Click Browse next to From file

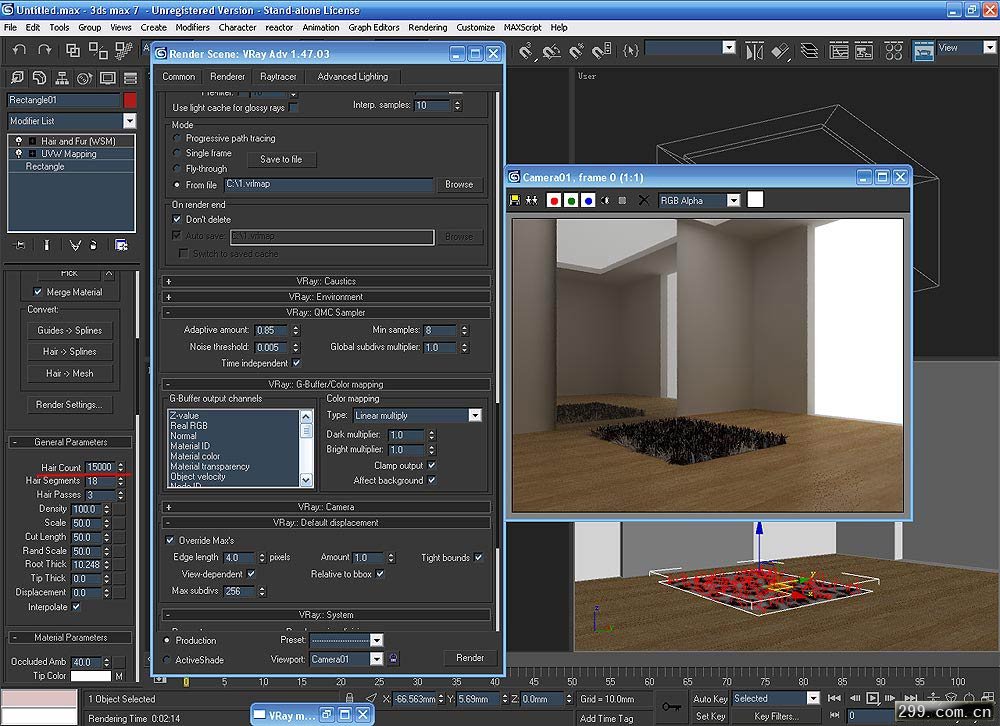tap(459, 184)
